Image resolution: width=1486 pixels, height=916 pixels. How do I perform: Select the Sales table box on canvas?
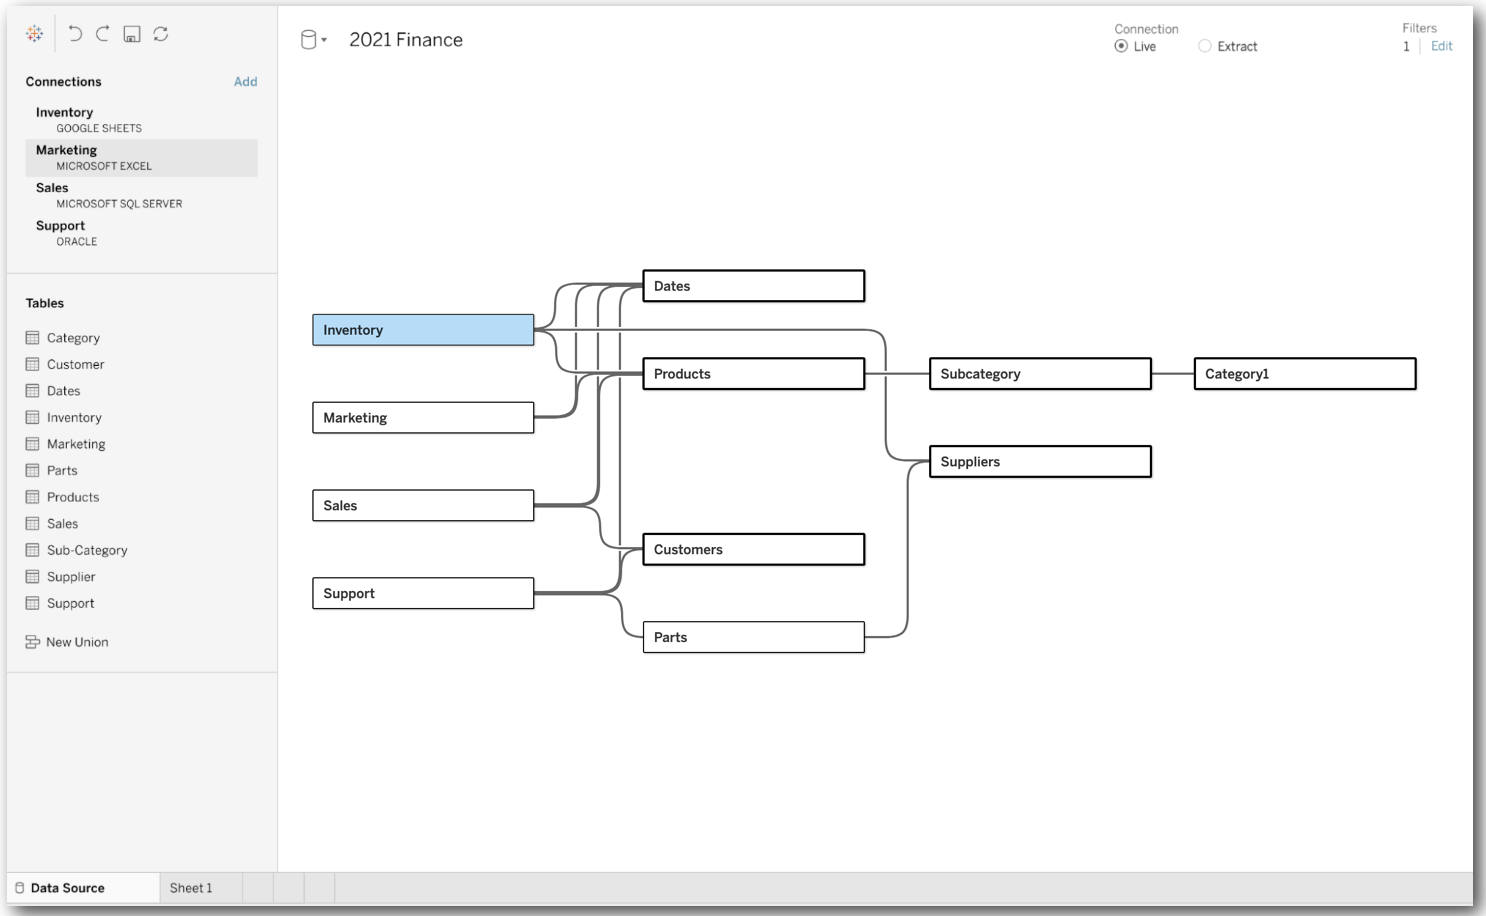pos(423,506)
